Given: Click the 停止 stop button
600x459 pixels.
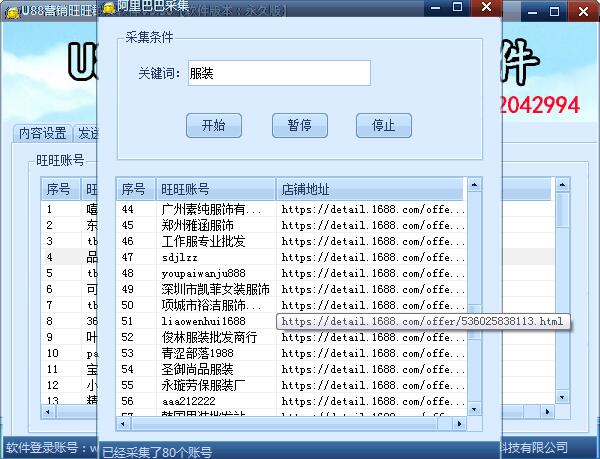Looking at the screenshot, I should pos(384,125).
